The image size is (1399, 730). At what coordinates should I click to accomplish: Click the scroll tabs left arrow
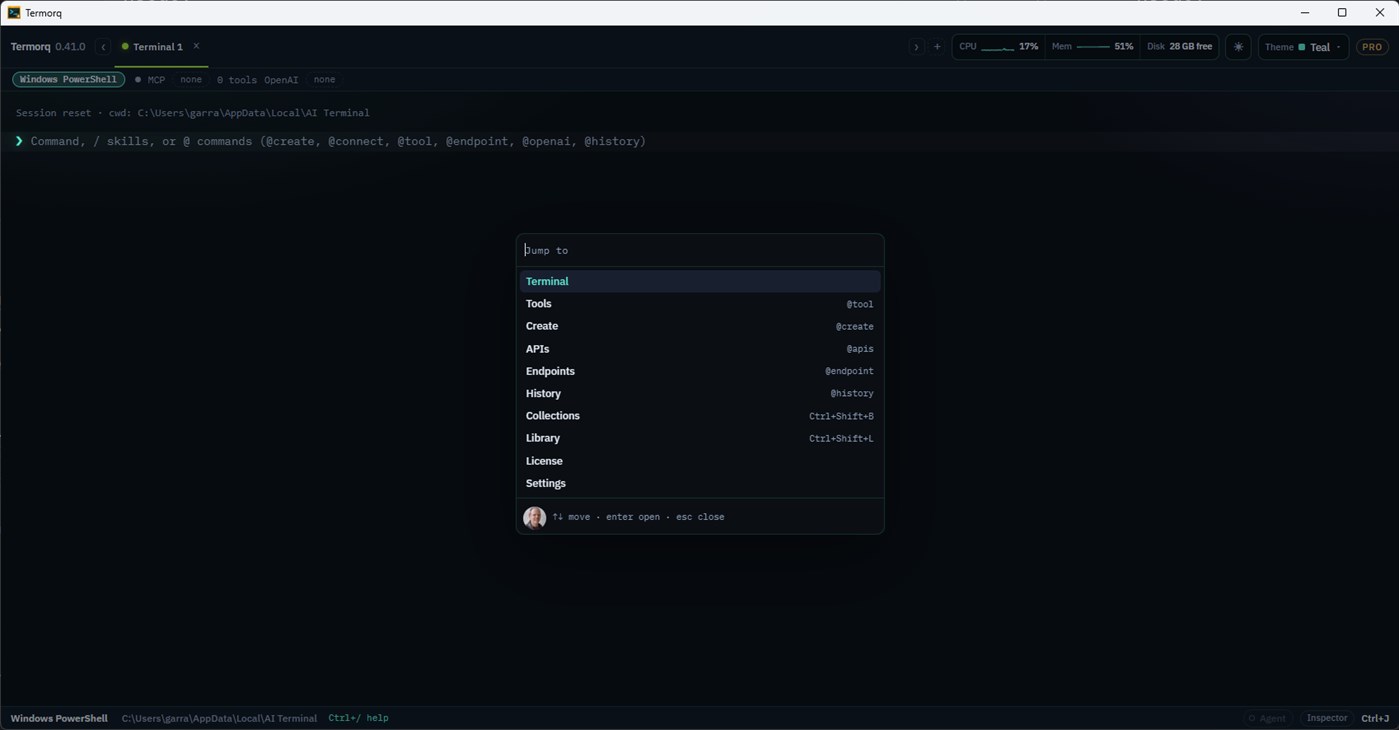103,47
